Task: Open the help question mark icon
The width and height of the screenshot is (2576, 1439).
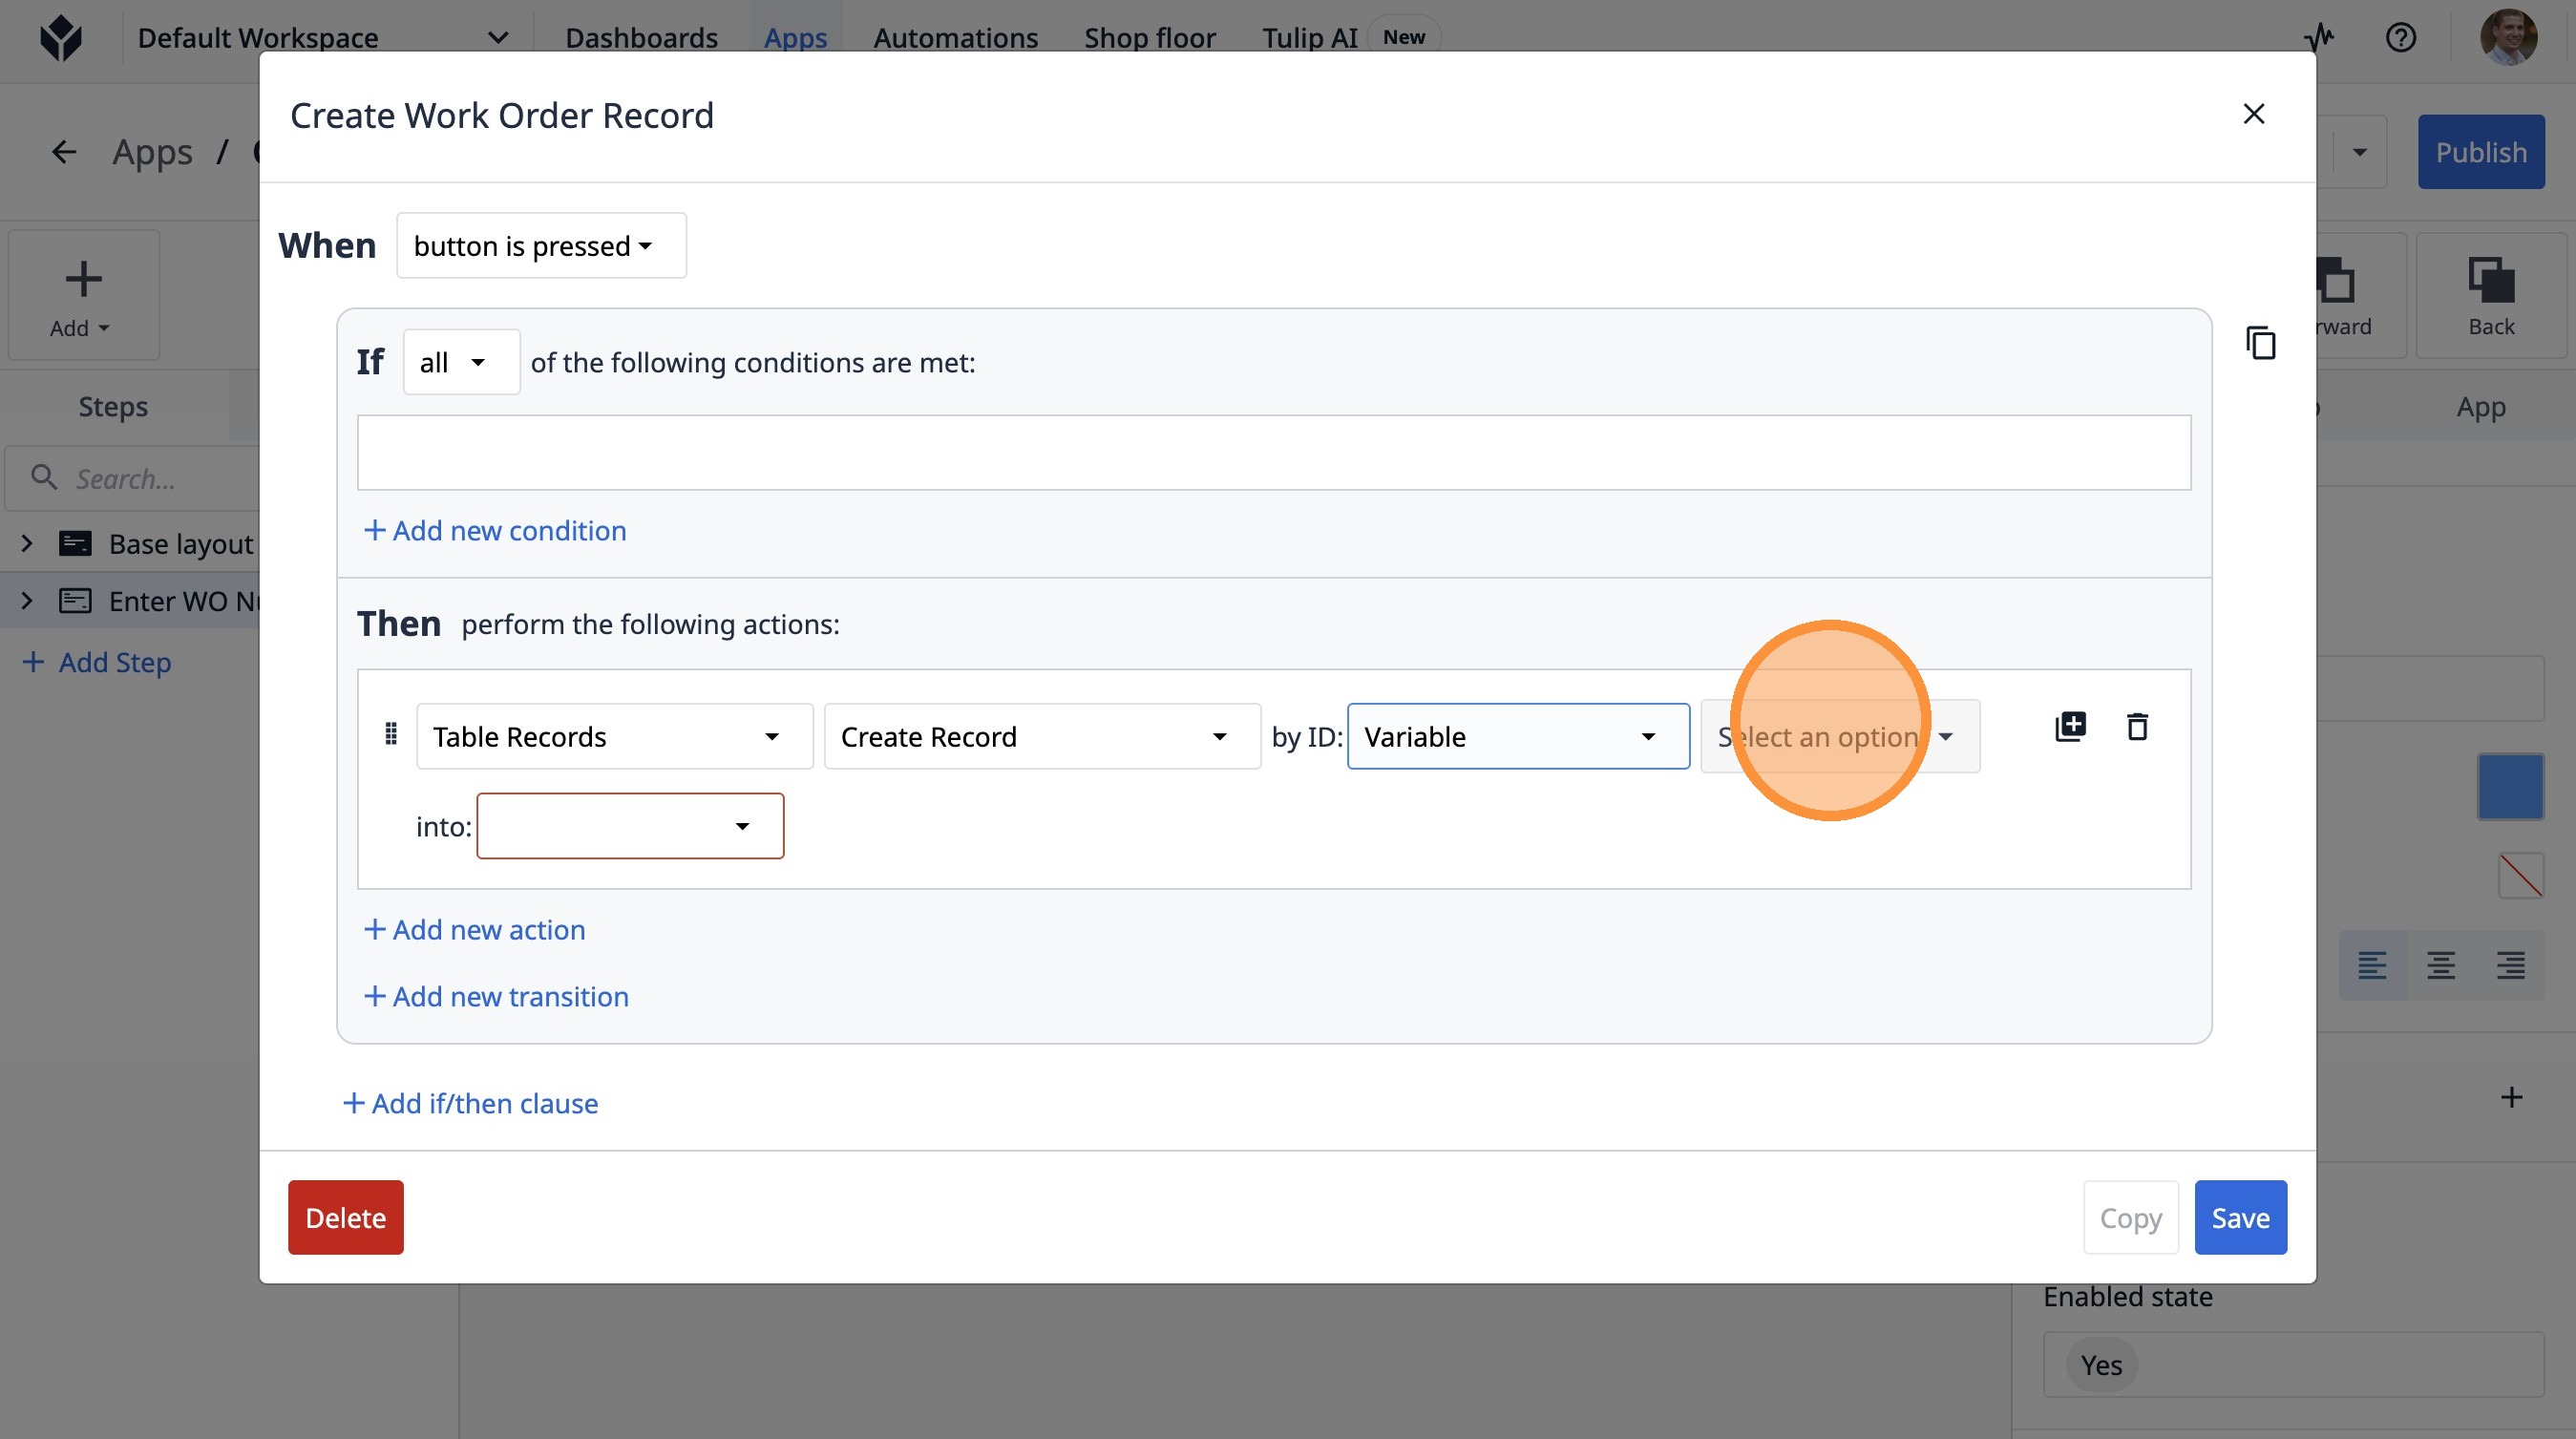Action: (2400, 38)
